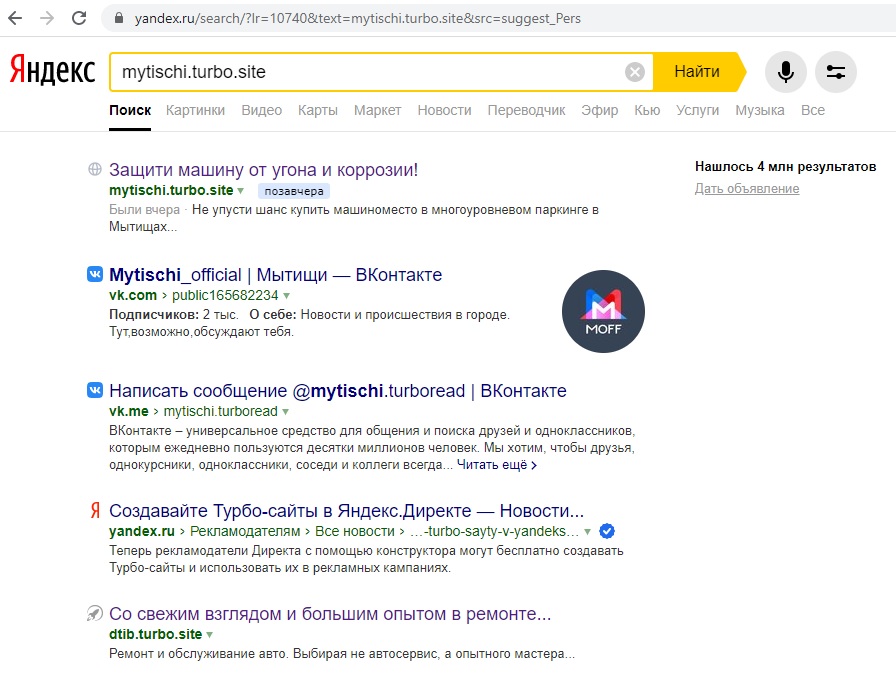Click the Были вчера label

coord(145,210)
